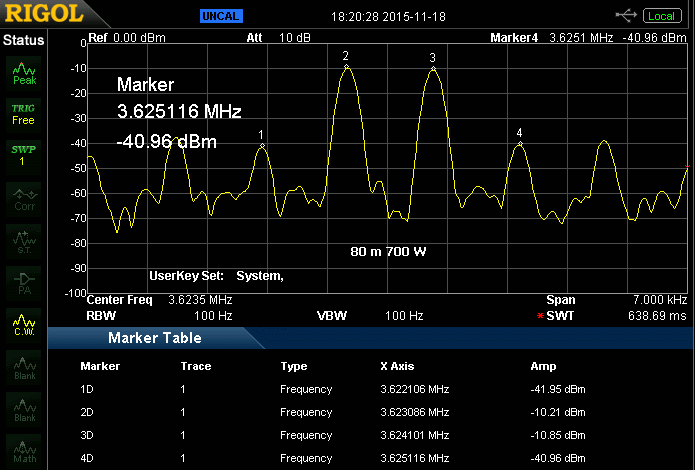Screen dimensions: 695x470
Task: Select the Marker Table header tab
Action: 155,338
